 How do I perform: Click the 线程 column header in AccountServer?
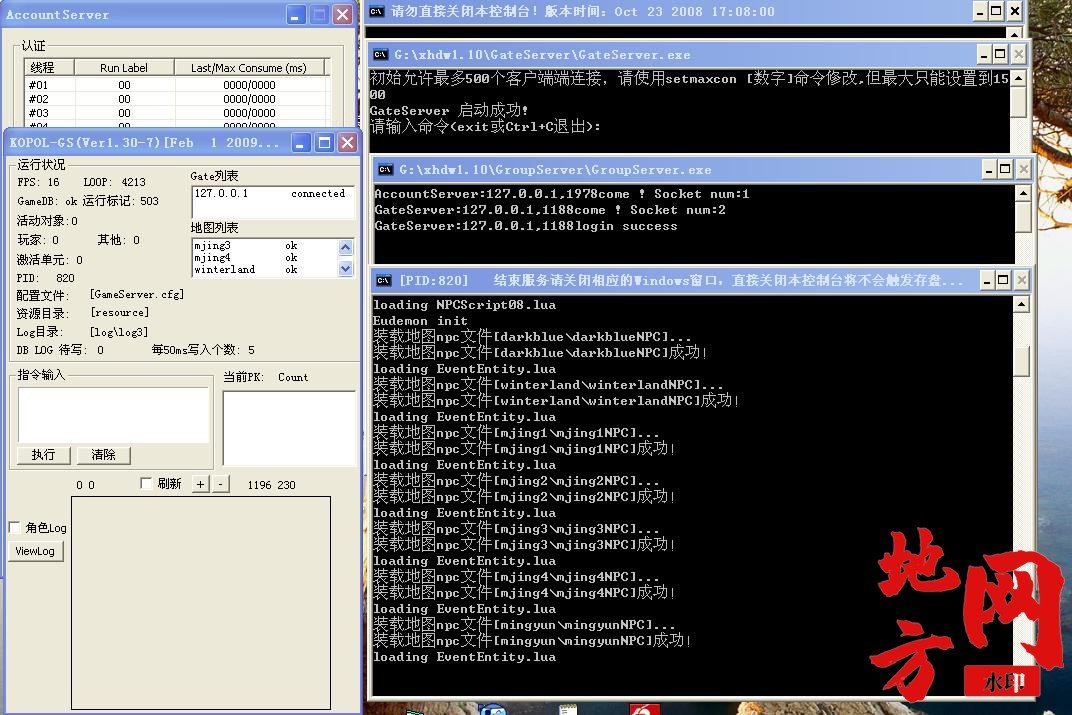[49, 67]
